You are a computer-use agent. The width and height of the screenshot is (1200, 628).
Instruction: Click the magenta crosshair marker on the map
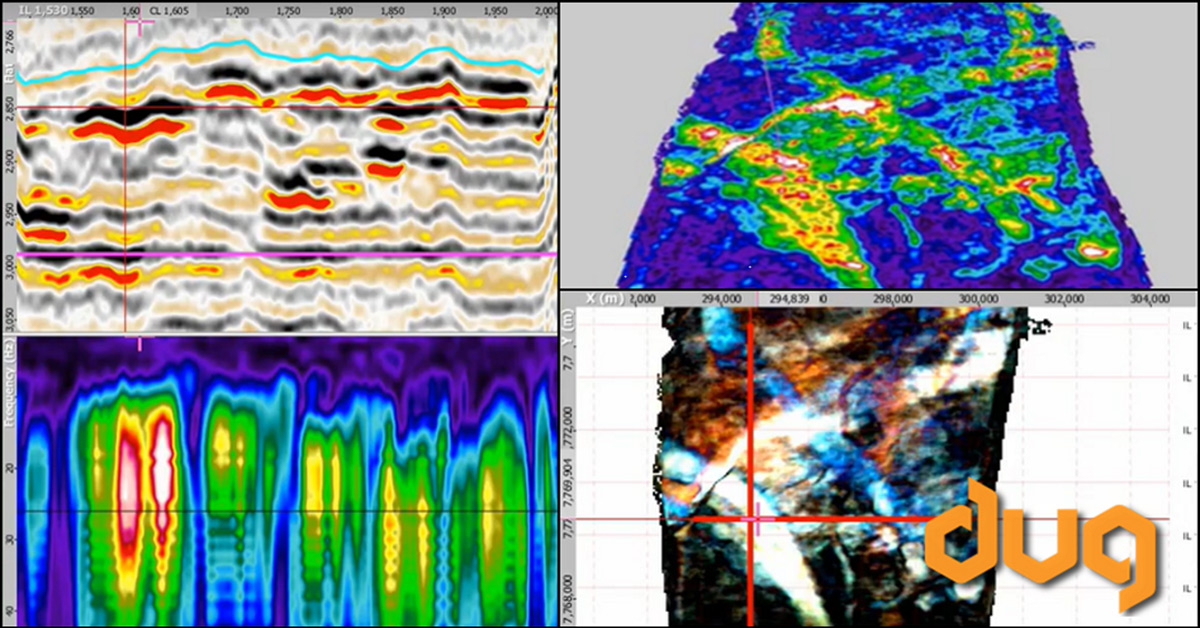tap(756, 519)
